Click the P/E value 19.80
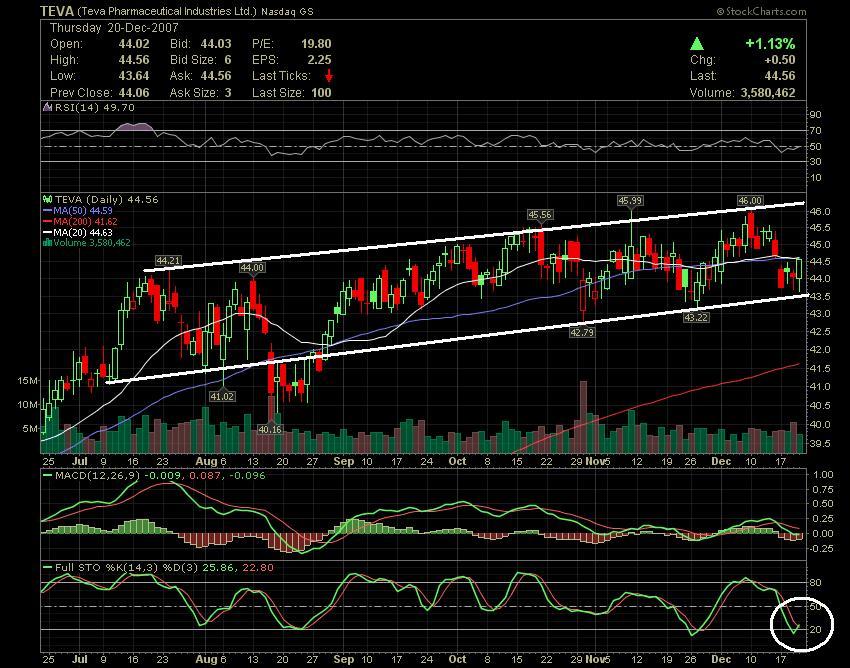 coord(316,44)
